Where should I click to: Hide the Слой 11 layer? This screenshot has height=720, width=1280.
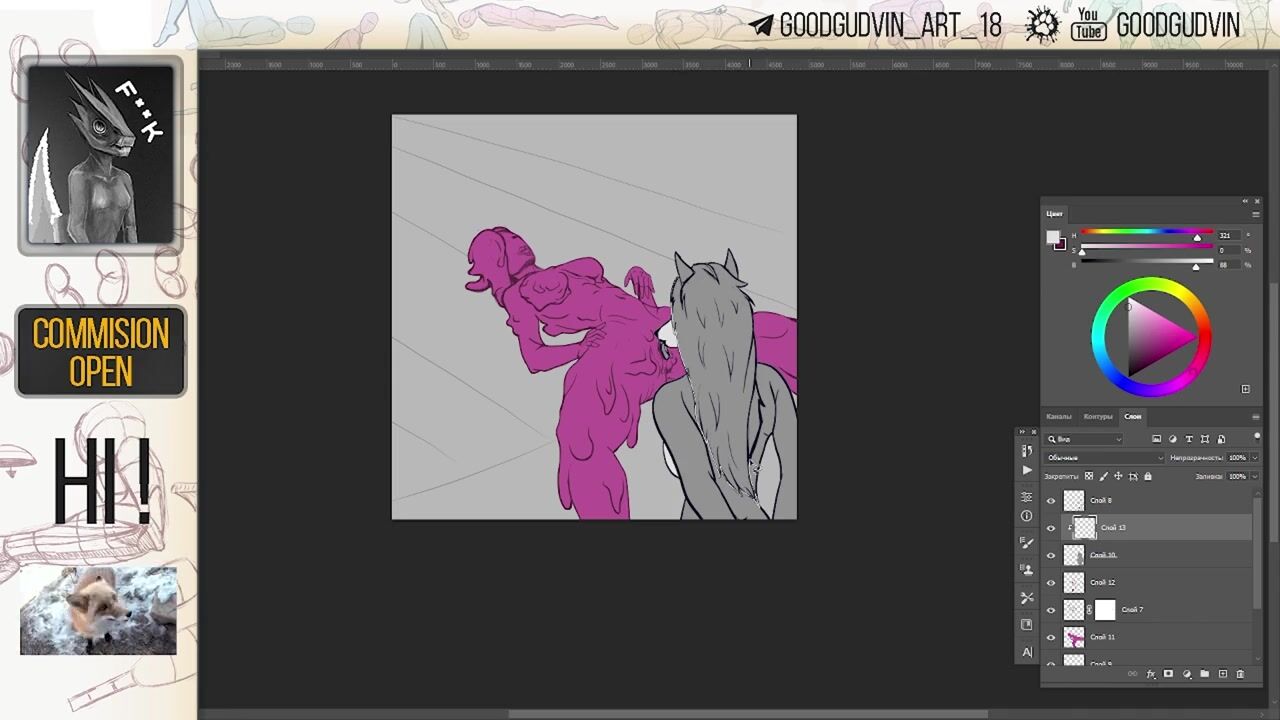coord(1051,637)
